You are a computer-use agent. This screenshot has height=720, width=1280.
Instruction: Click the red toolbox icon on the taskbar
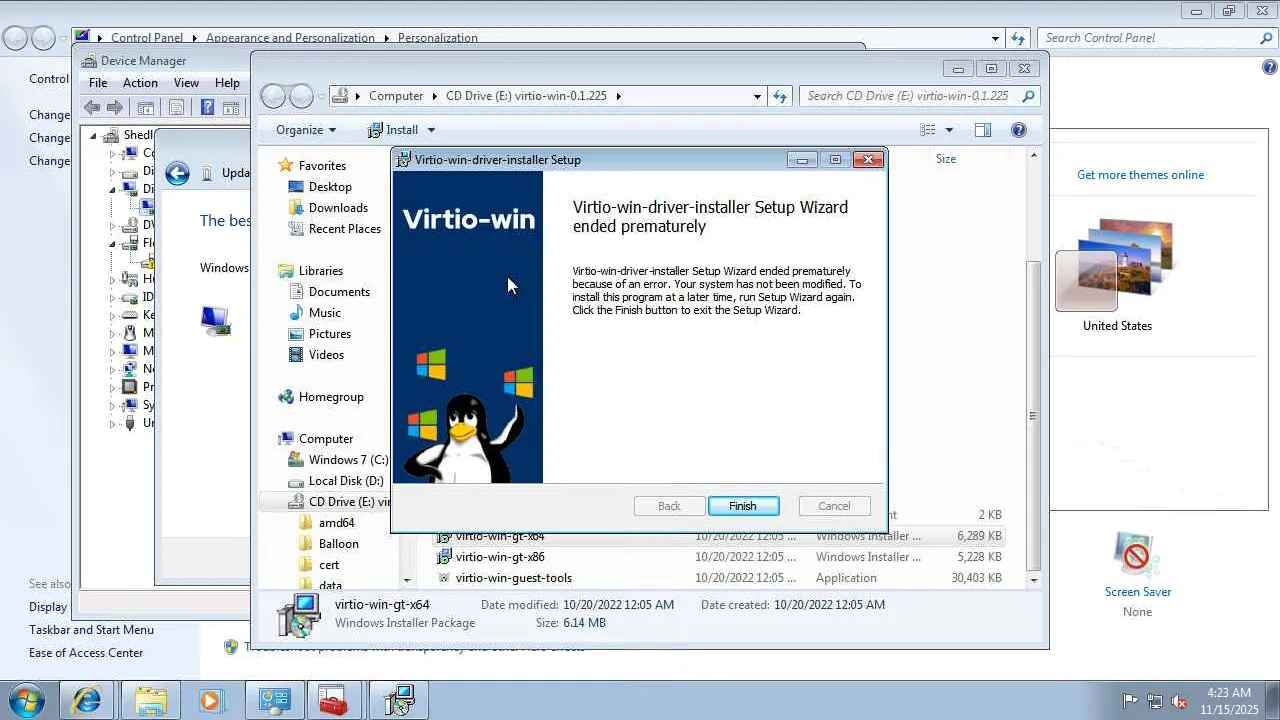[333, 700]
